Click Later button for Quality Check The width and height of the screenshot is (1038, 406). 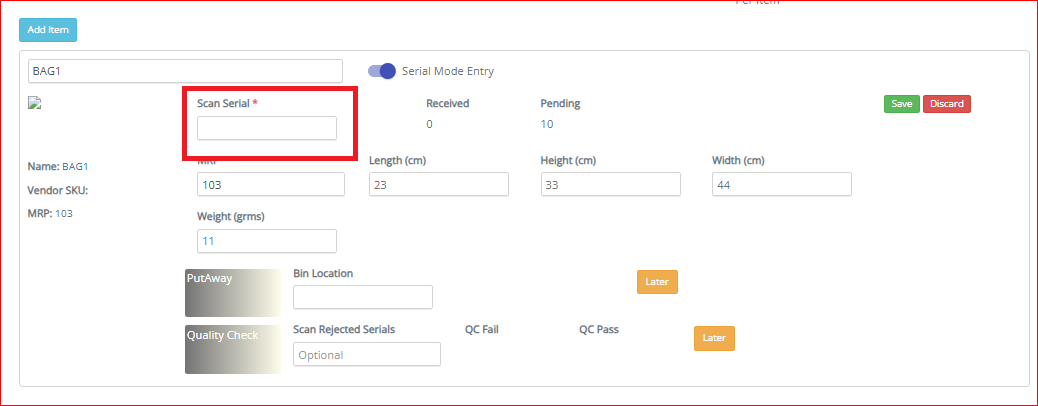point(714,338)
